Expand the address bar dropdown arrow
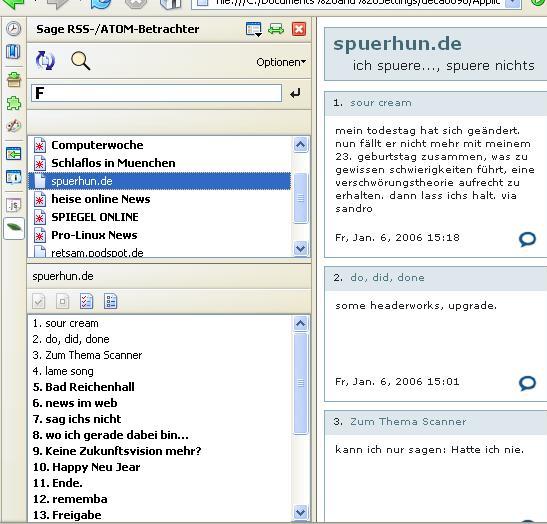This screenshot has height=524, width=547. pos(513,3)
